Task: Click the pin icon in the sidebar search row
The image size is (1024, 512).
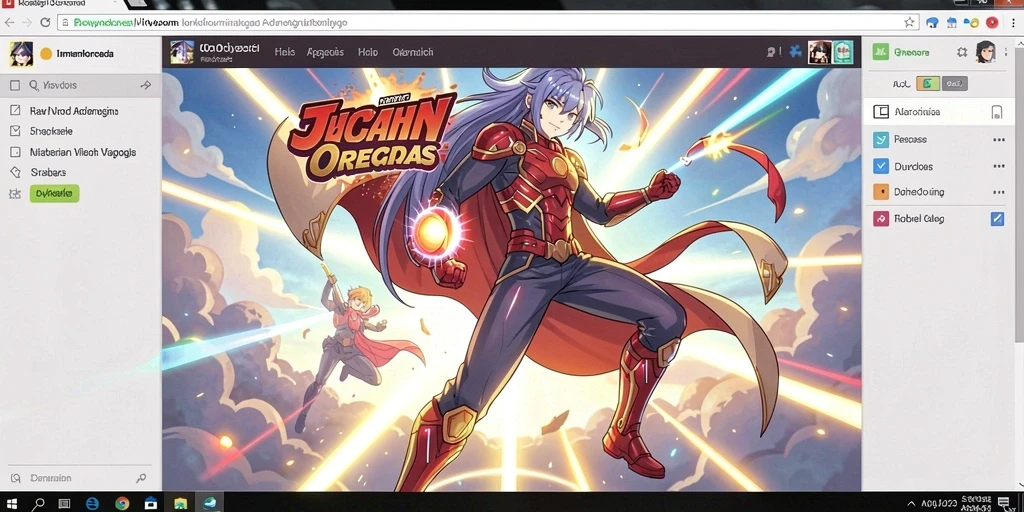Action: click(146, 86)
